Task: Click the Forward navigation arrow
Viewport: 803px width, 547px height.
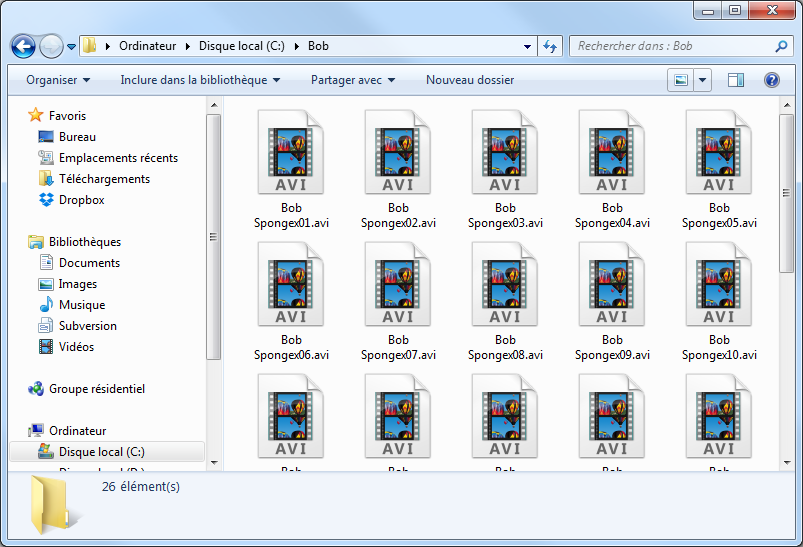Action: tap(51, 47)
